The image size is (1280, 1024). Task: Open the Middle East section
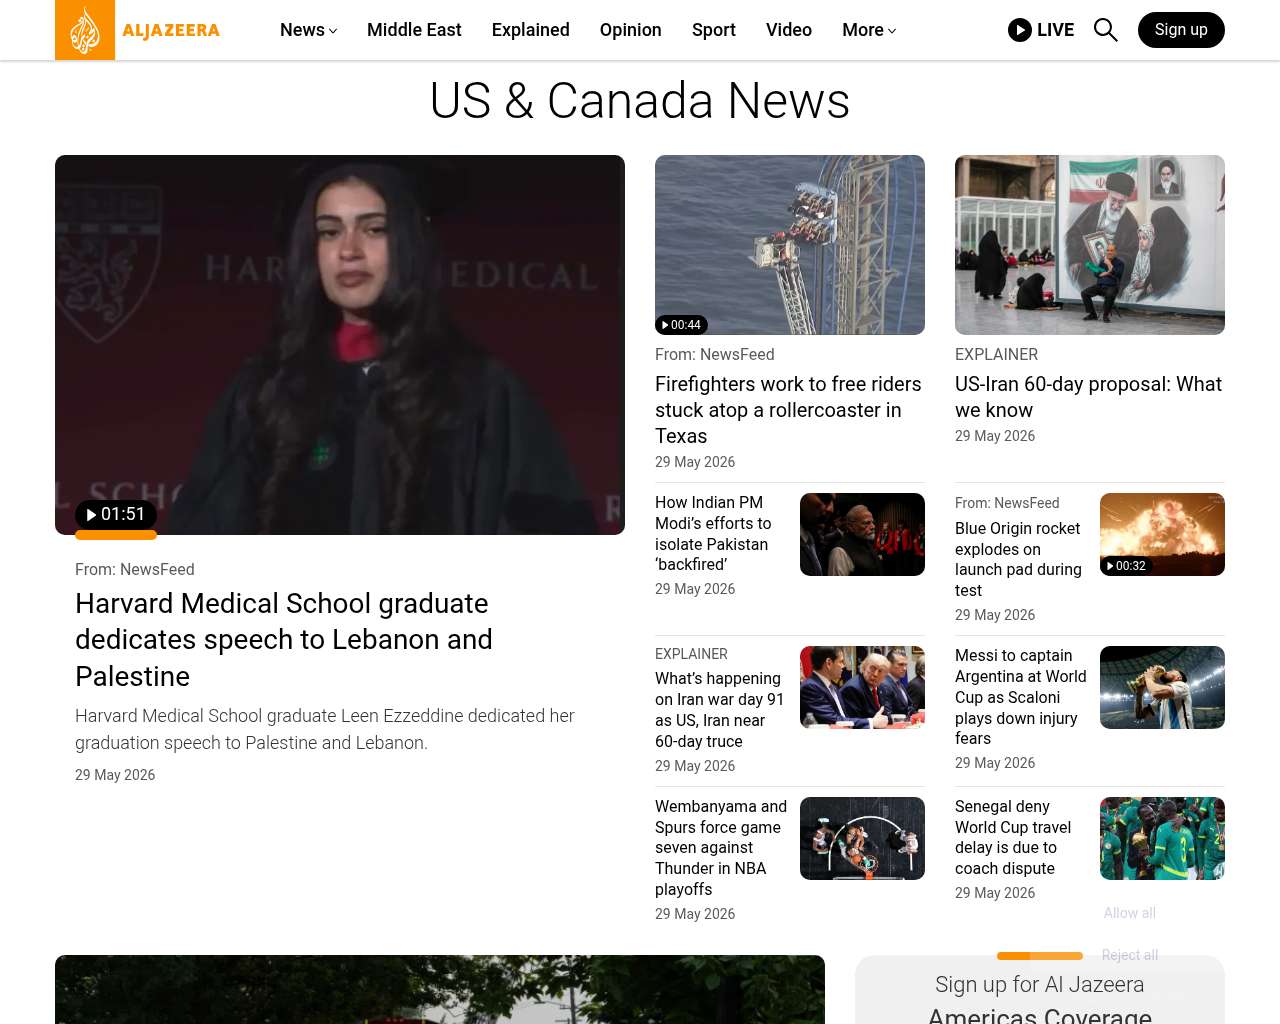tap(414, 30)
